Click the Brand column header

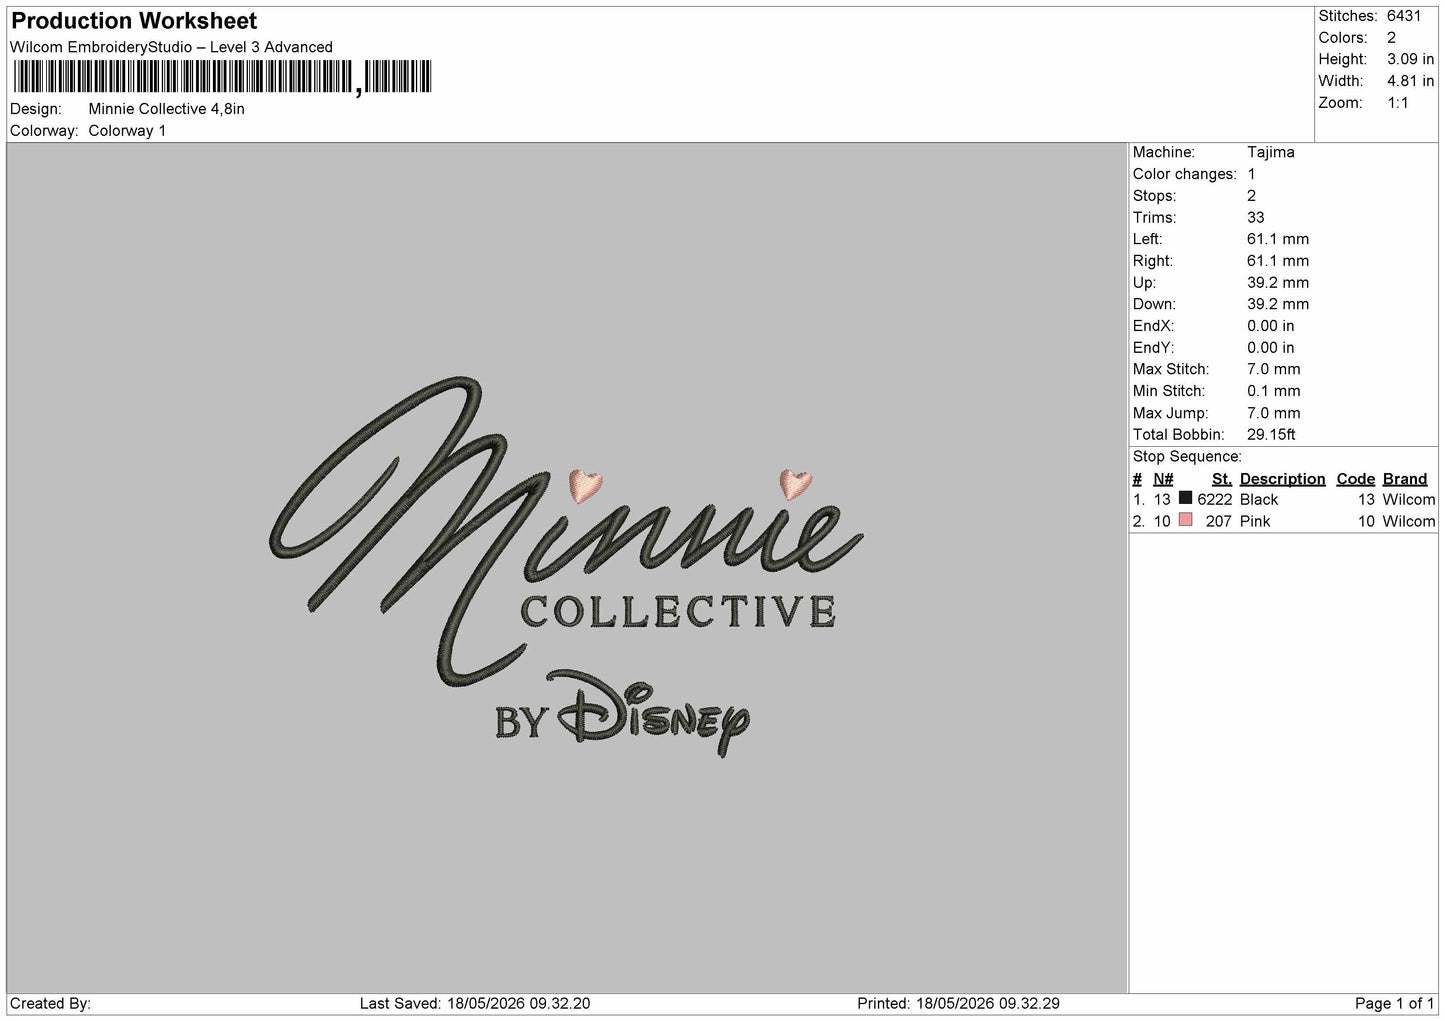tap(1405, 479)
